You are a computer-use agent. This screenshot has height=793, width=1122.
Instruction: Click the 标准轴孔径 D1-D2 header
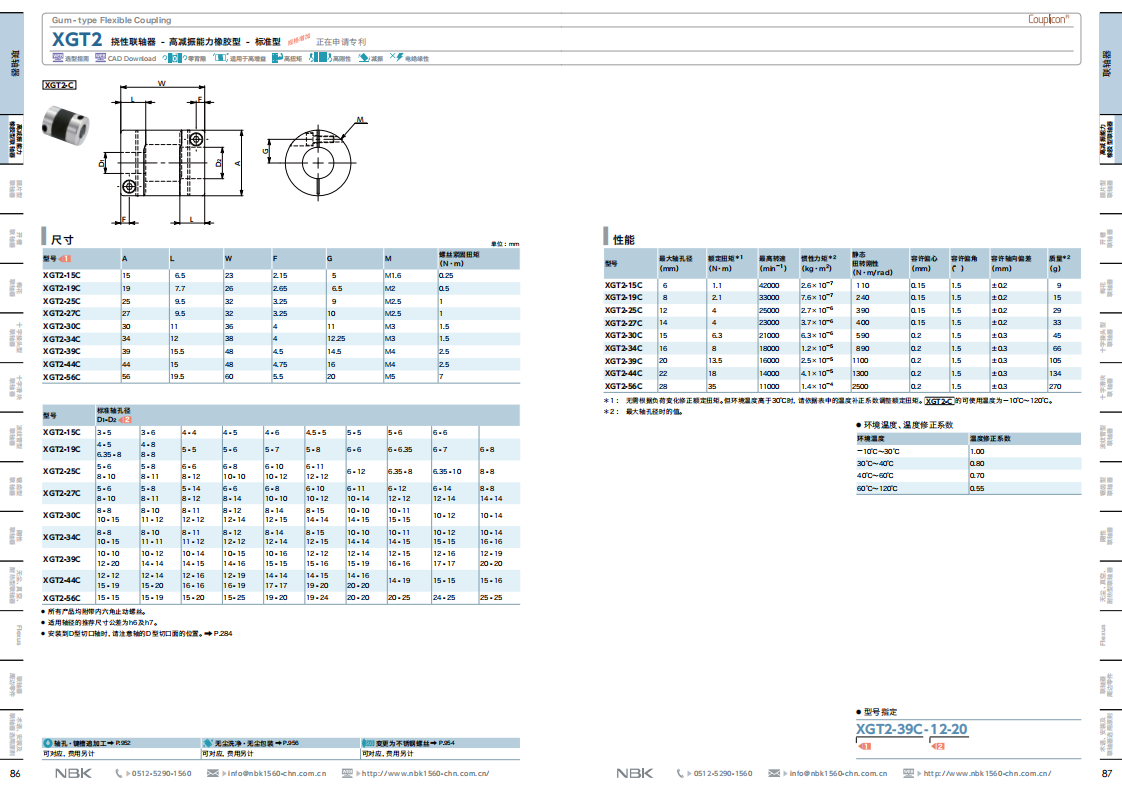114,415
